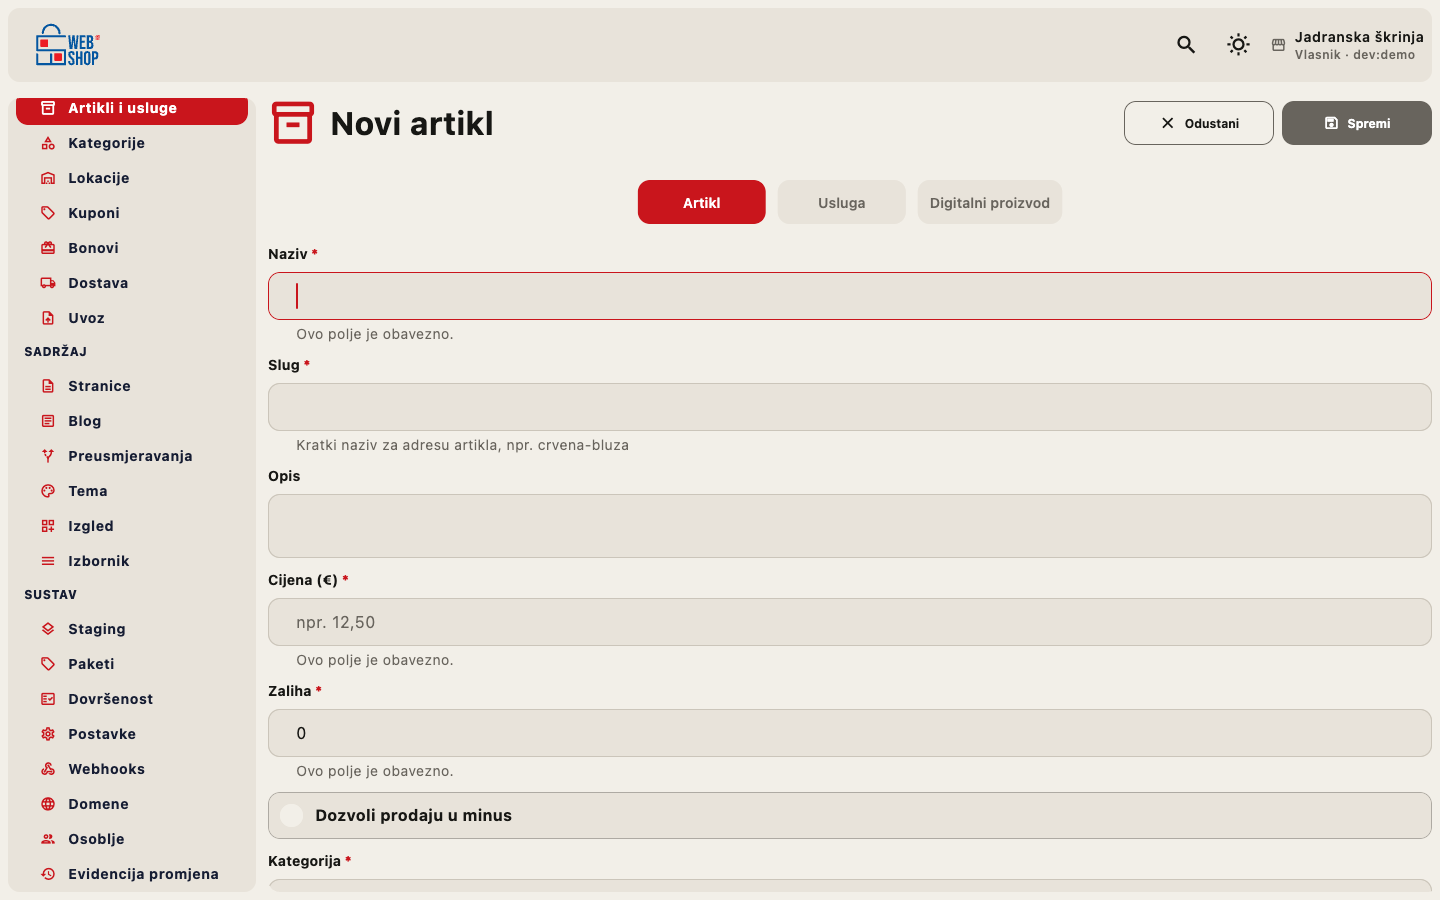Click the Izbornik hamburger icon
The width and height of the screenshot is (1440, 900).
pyautogui.click(x=48, y=561)
